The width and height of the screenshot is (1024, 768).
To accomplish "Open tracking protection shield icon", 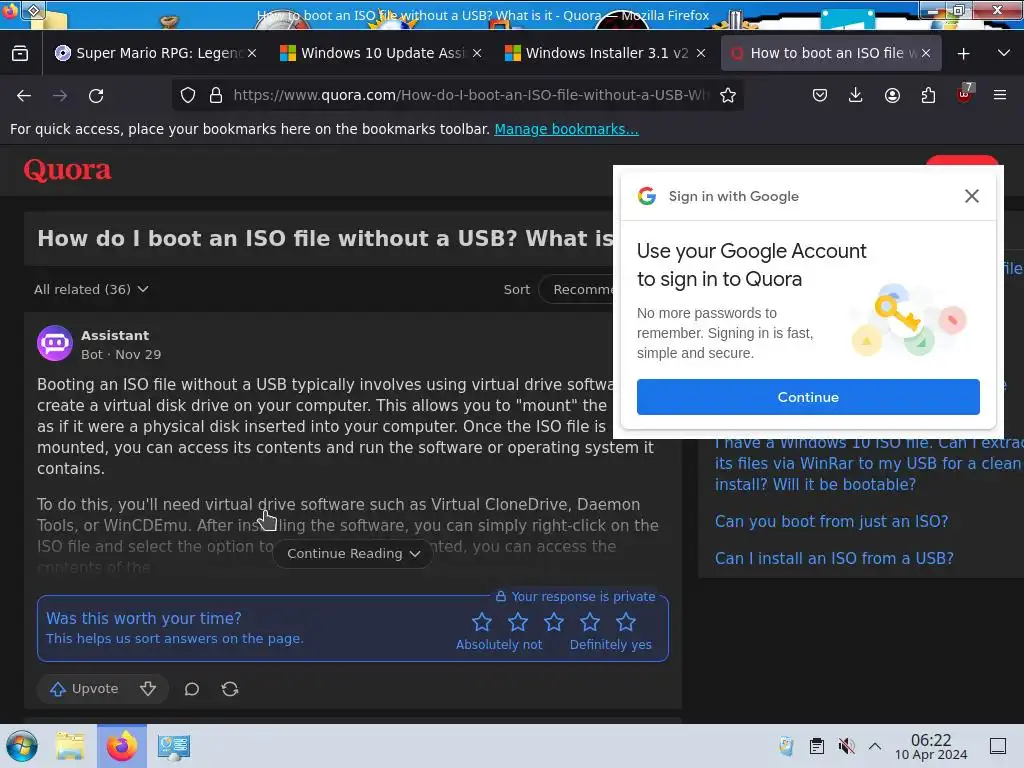I will point(188,95).
